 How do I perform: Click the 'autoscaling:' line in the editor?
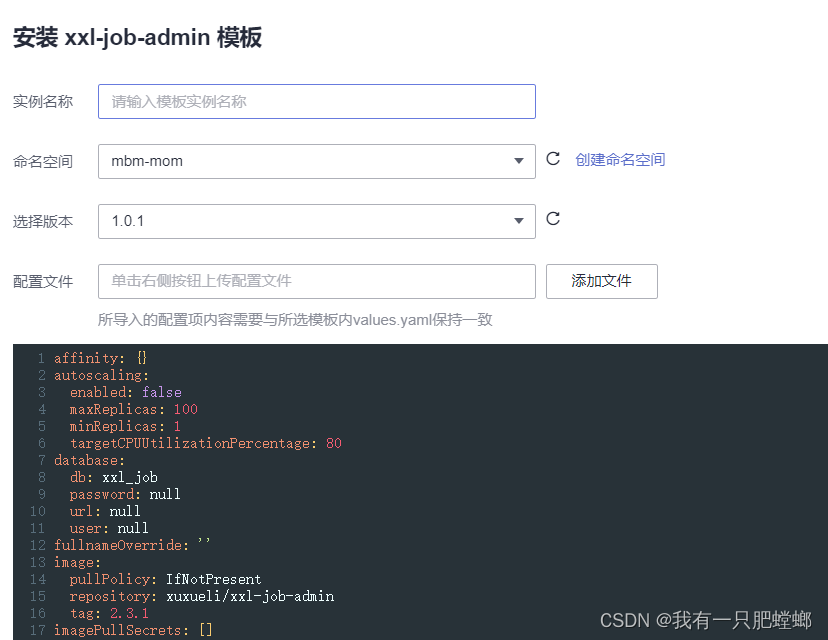click(x=101, y=375)
